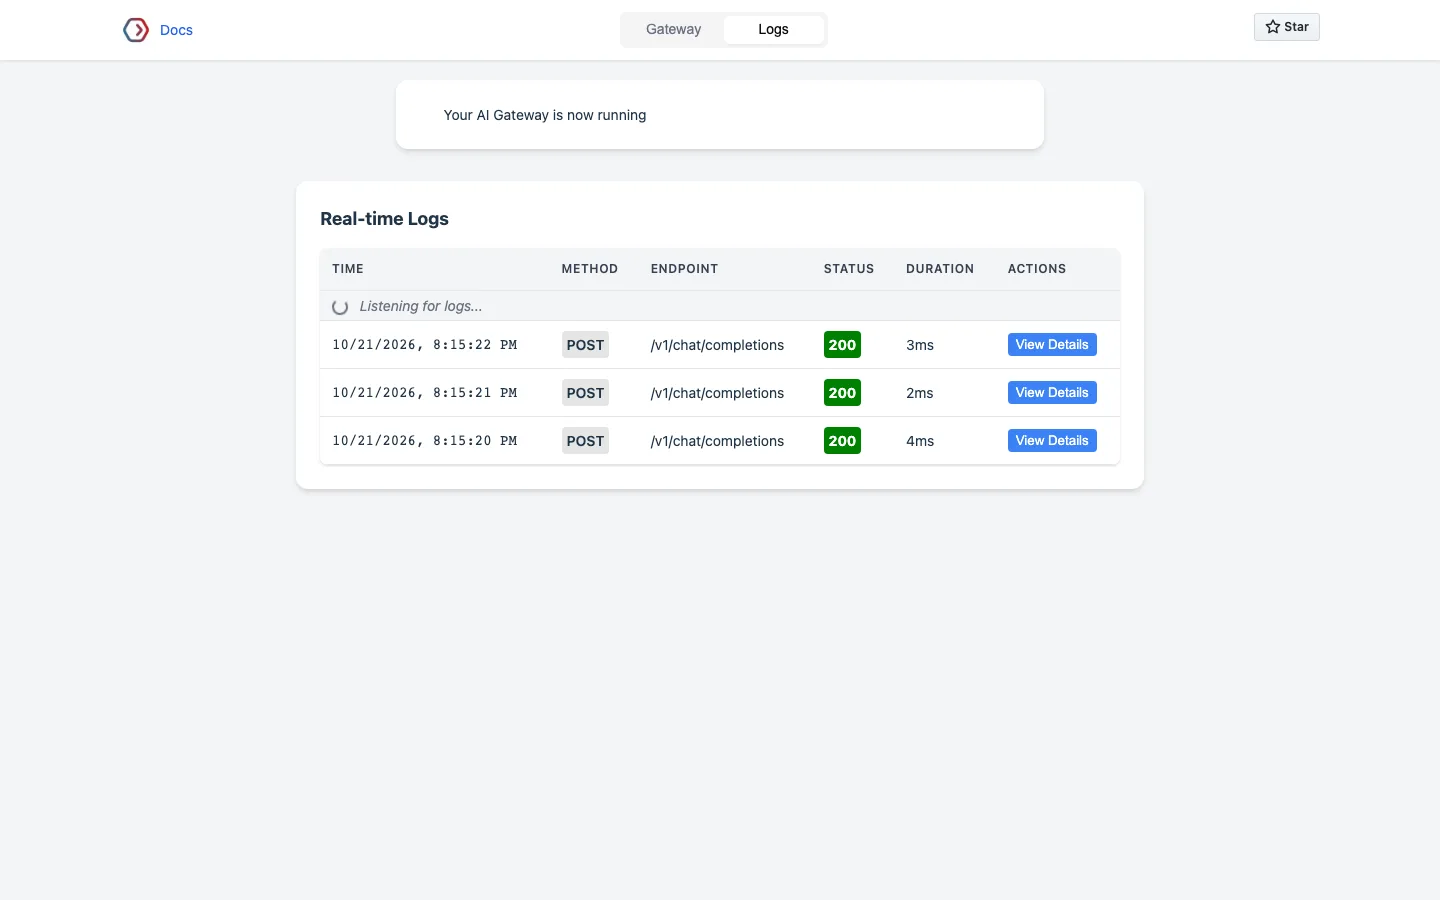This screenshot has width=1440, height=900.
Task: Click the POST badge in 8:15:20 row
Action: tap(585, 441)
